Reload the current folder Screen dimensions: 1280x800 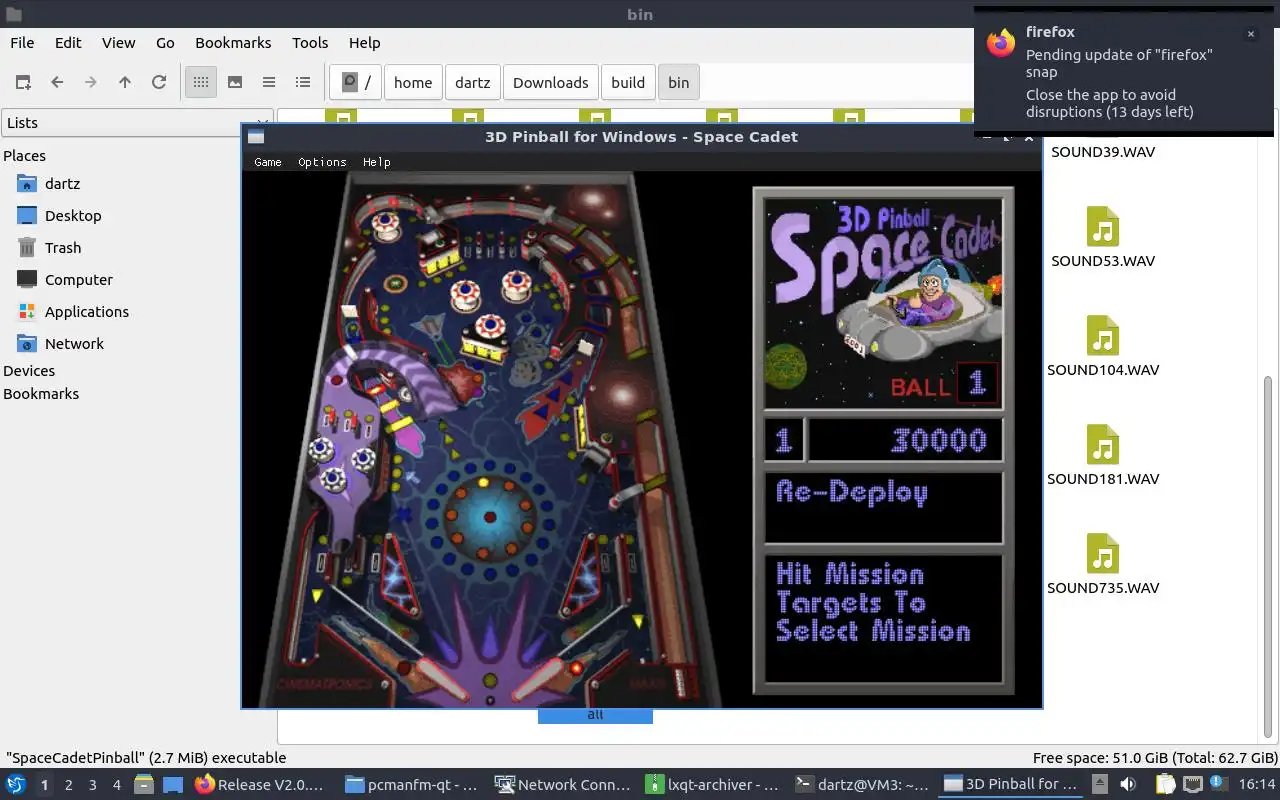click(159, 82)
